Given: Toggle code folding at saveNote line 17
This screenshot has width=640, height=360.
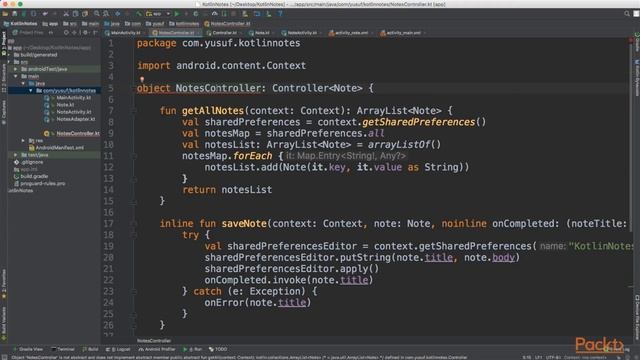Looking at the screenshot, I should tap(133, 223).
